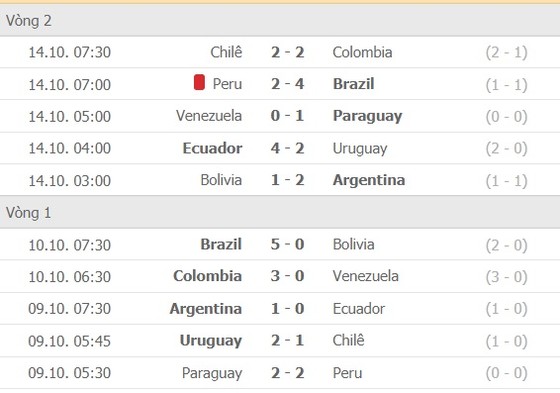Open Argentina in the 1-0 Ecuador match
Viewport: 560px width, 393px height.
click(206, 309)
